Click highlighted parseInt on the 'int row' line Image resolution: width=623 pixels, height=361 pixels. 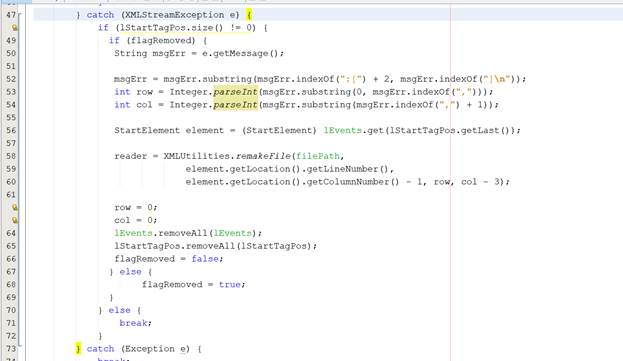236,92
